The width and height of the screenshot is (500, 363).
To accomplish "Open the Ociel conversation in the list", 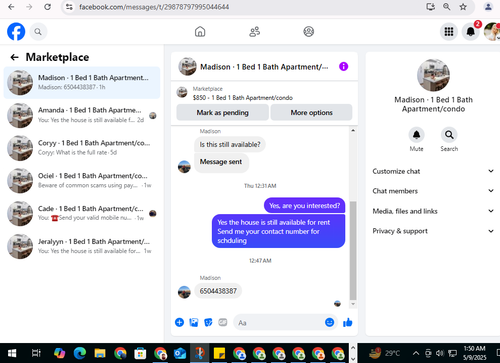I will (82, 181).
